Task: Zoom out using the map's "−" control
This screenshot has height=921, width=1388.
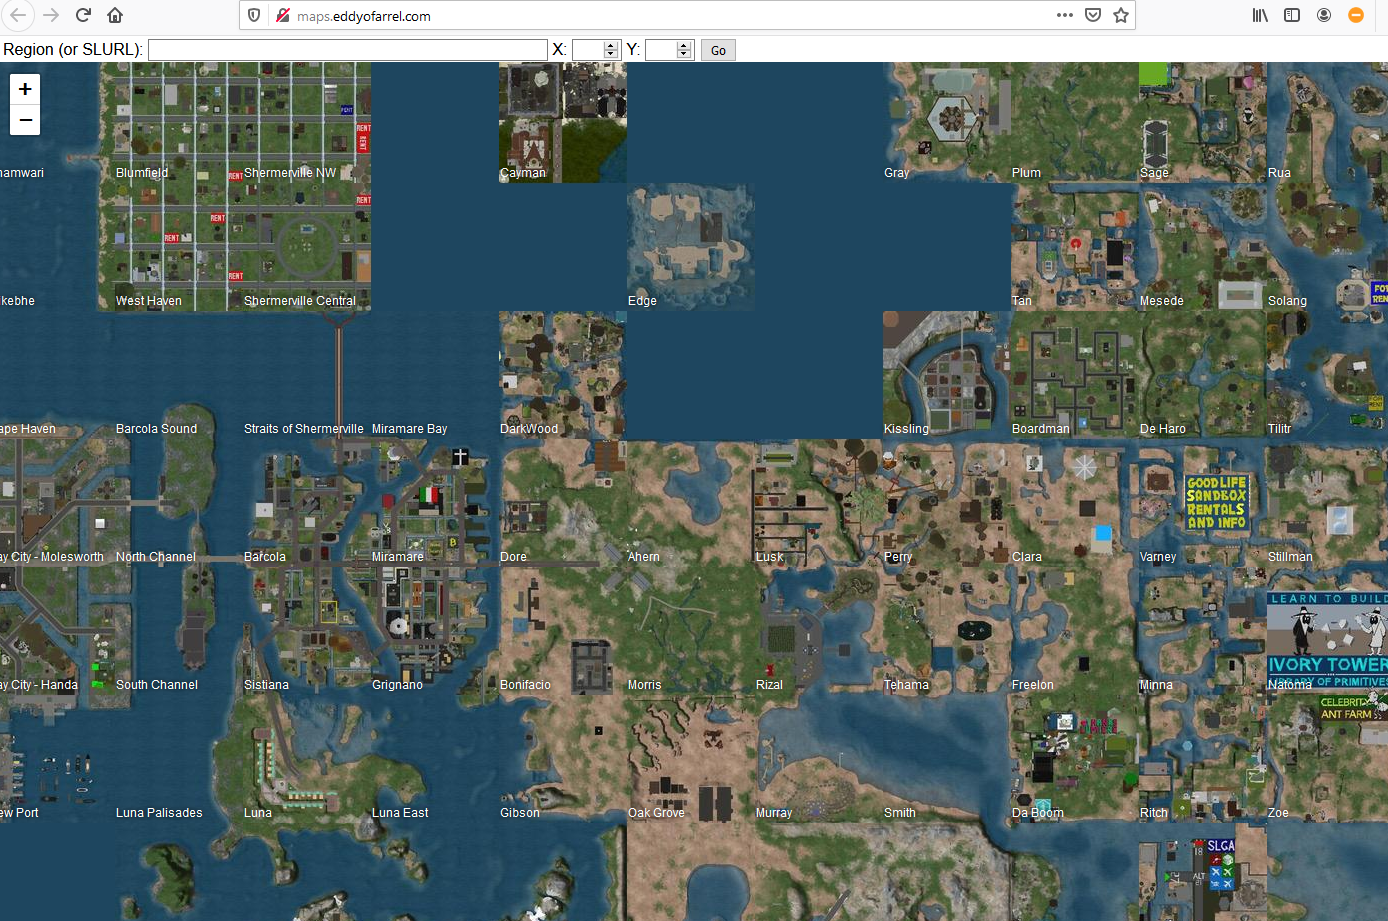Action: click(x=24, y=119)
